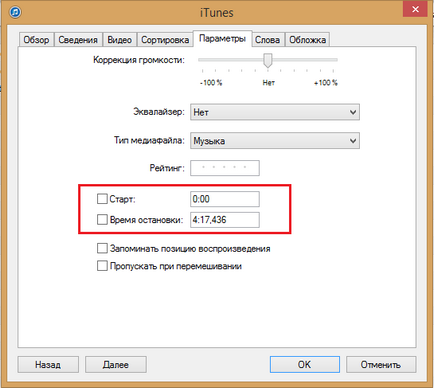This screenshot has width=434, height=388.
Task: Switch to the Обложка tab
Action: click(x=308, y=40)
